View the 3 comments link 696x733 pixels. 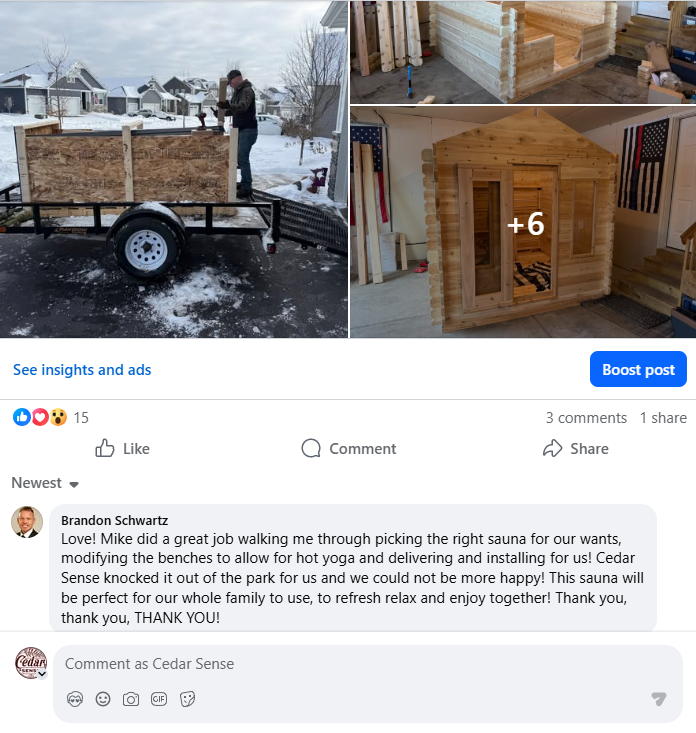click(586, 417)
